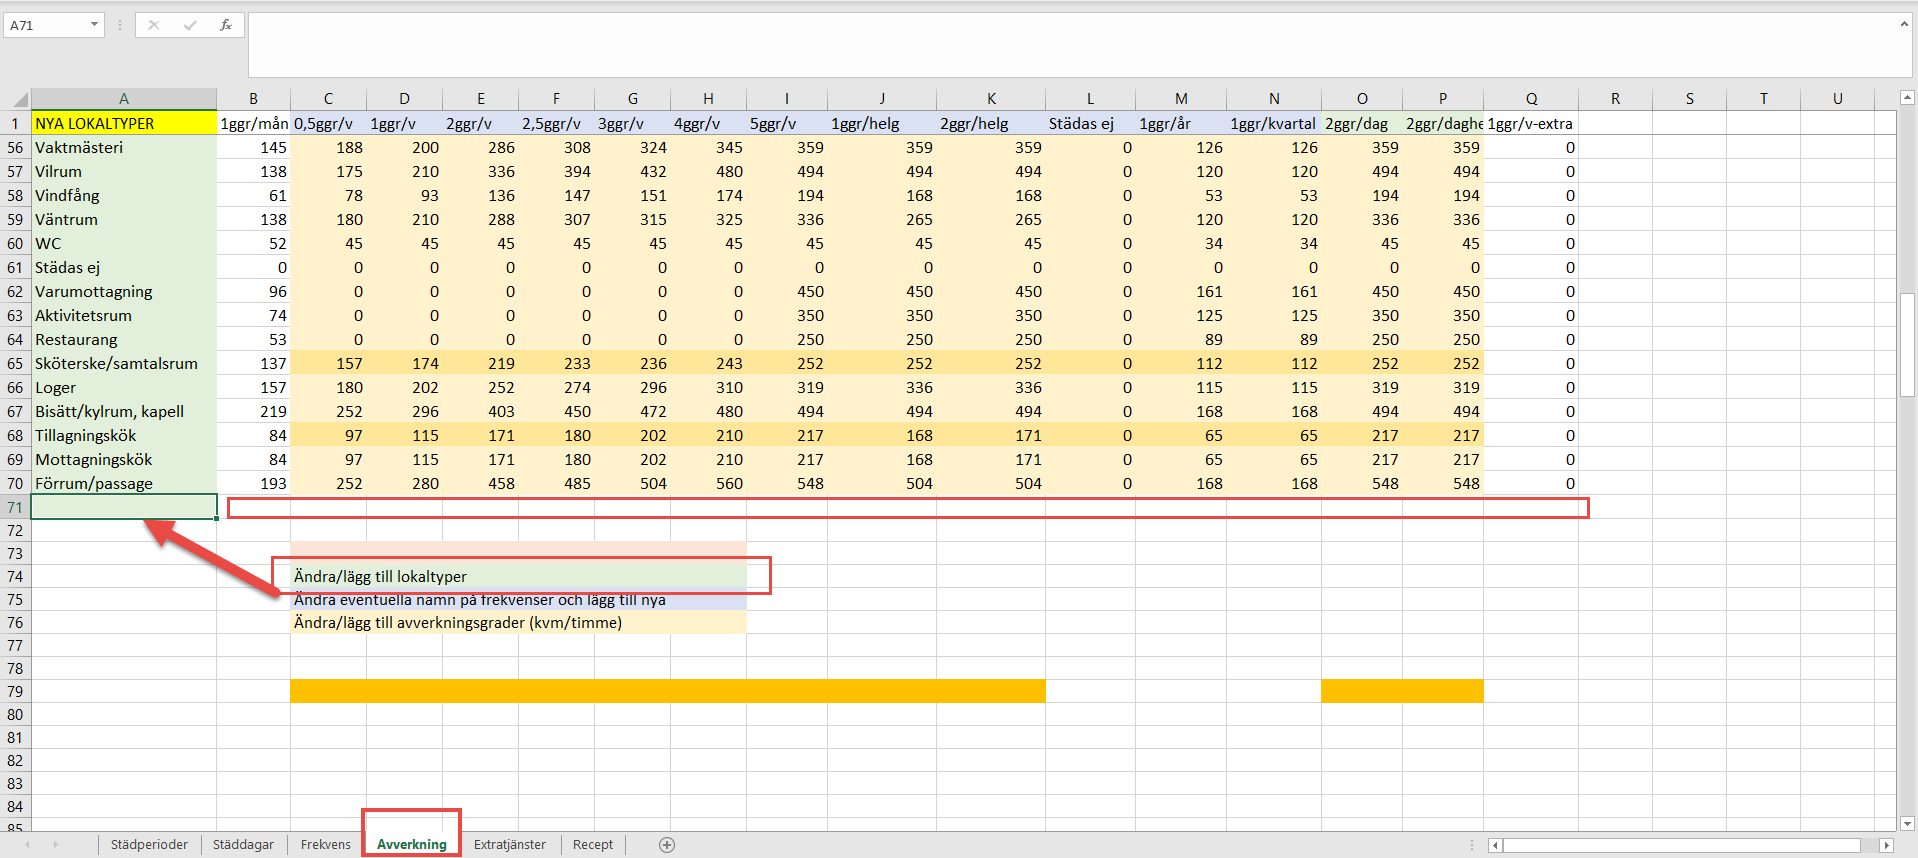Go to the Recept sheet tab
1918x858 pixels.
[x=593, y=845]
